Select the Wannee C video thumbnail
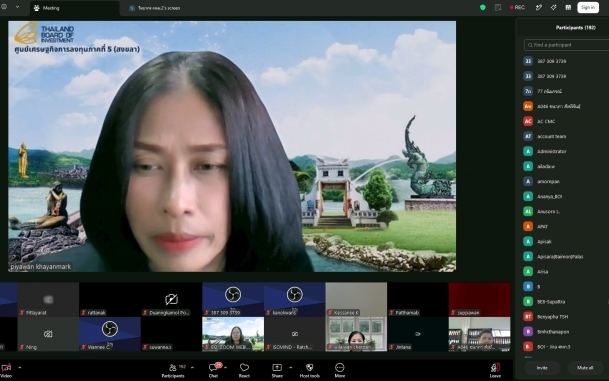The width and height of the screenshot is (609, 381). pos(110,334)
